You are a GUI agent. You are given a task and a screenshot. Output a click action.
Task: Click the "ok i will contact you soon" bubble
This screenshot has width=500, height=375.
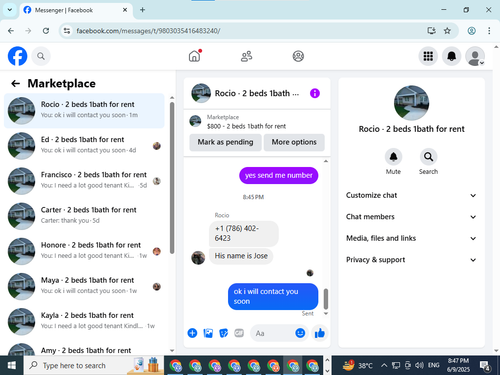tap(273, 296)
